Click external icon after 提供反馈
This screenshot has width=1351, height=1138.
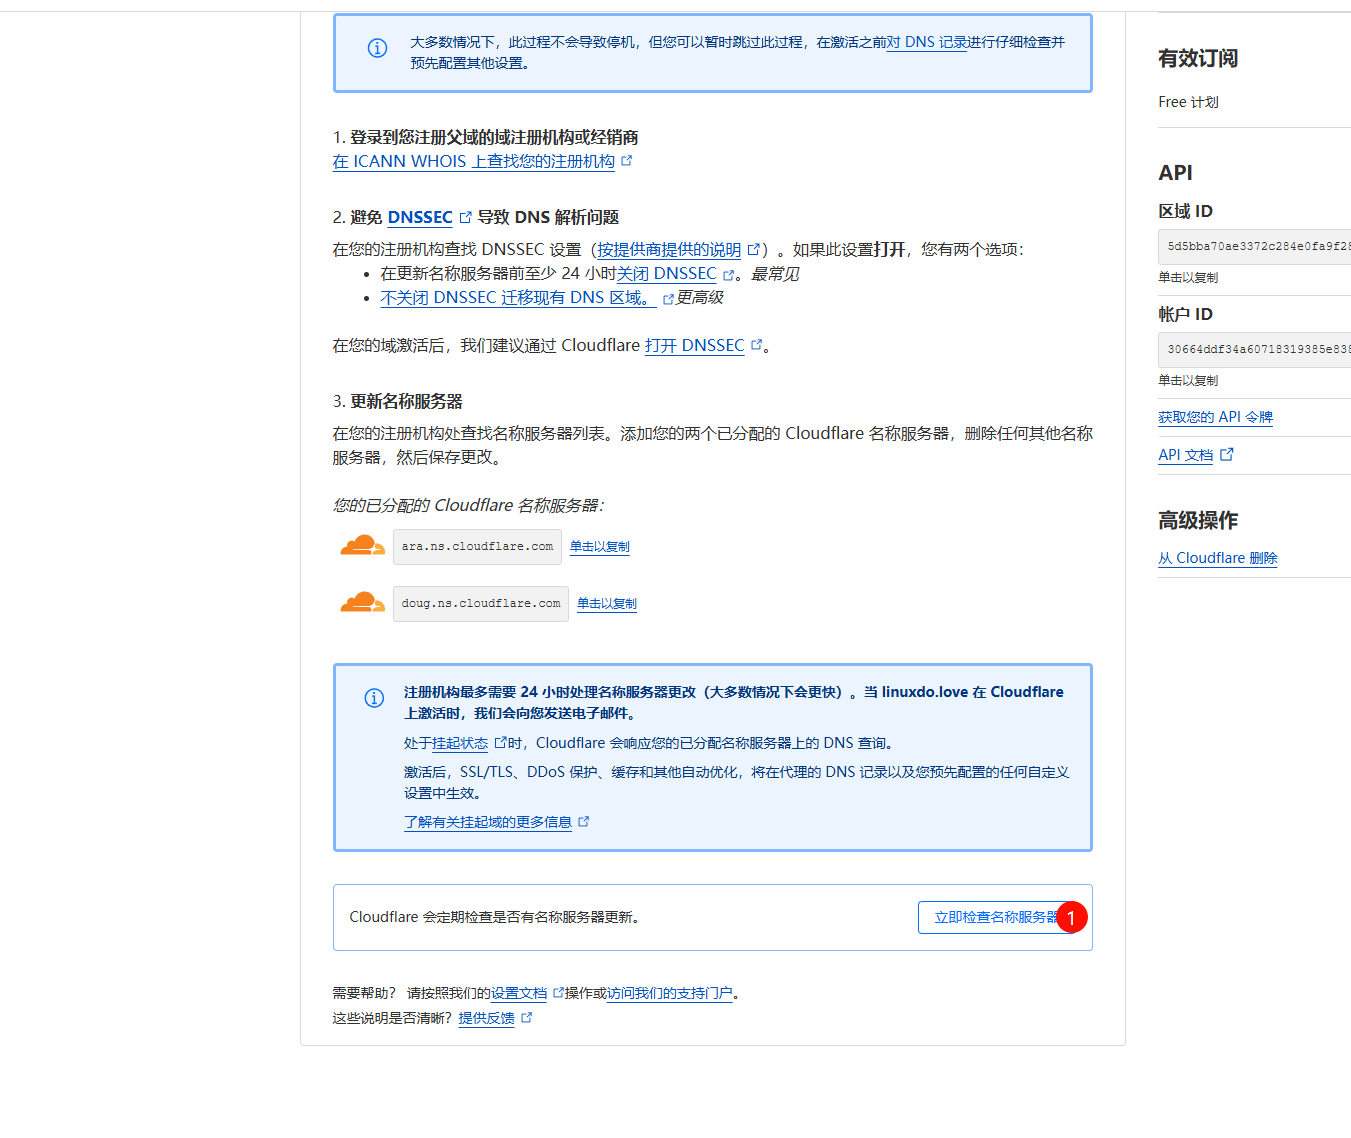527,1017
